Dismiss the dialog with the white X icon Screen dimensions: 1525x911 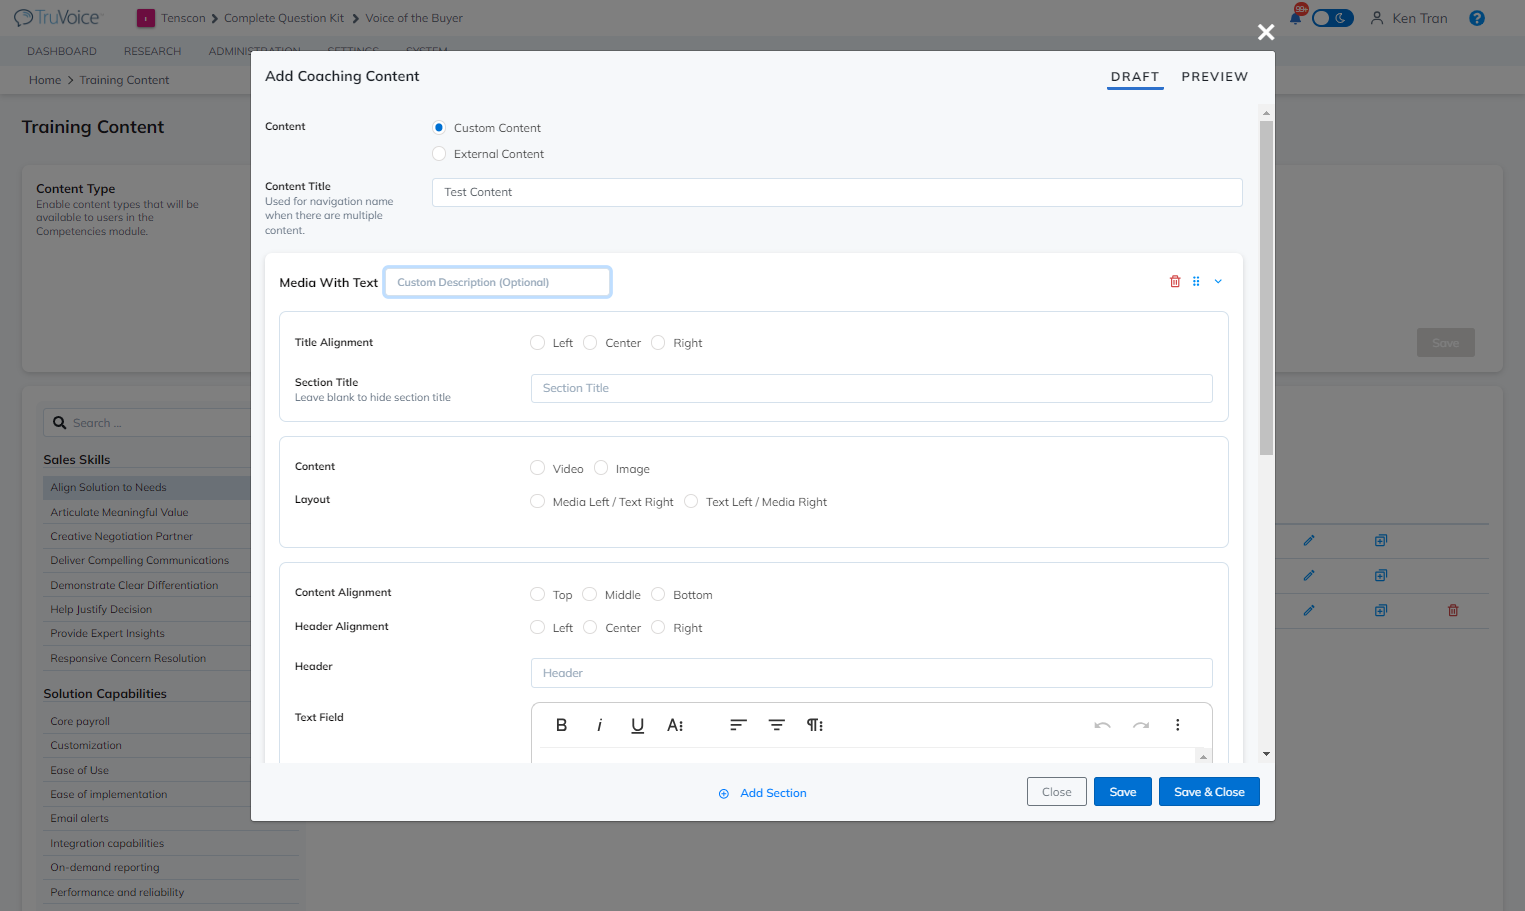tap(1266, 32)
